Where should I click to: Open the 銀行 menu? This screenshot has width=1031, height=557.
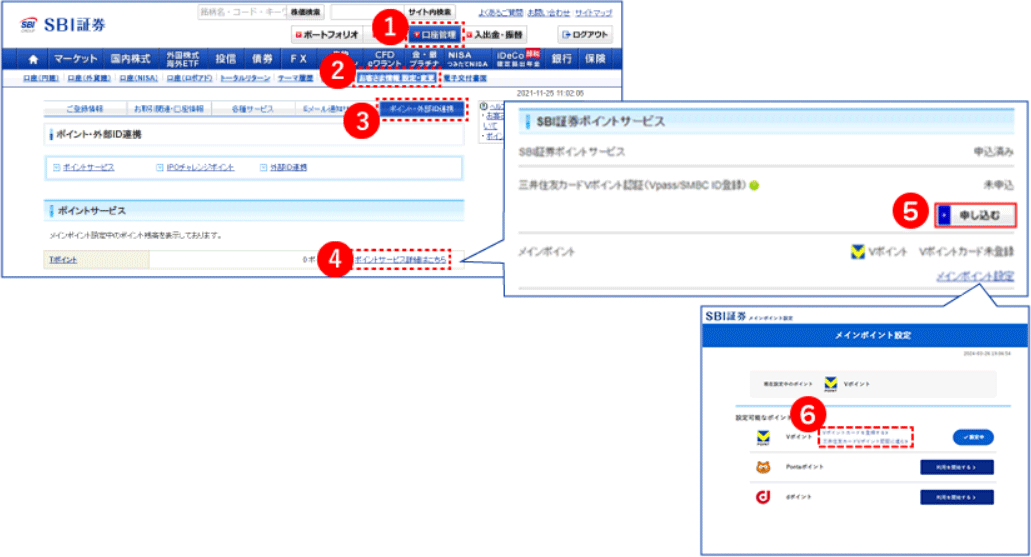[562, 59]
